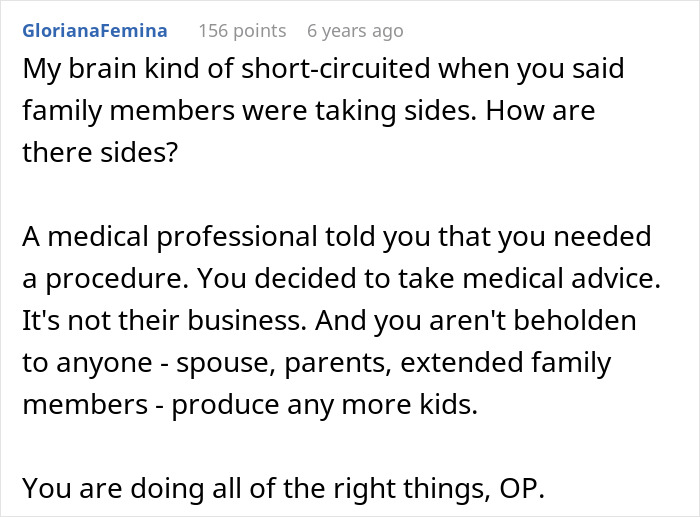Open GlorianaFemina's user profile

point(95,31)
